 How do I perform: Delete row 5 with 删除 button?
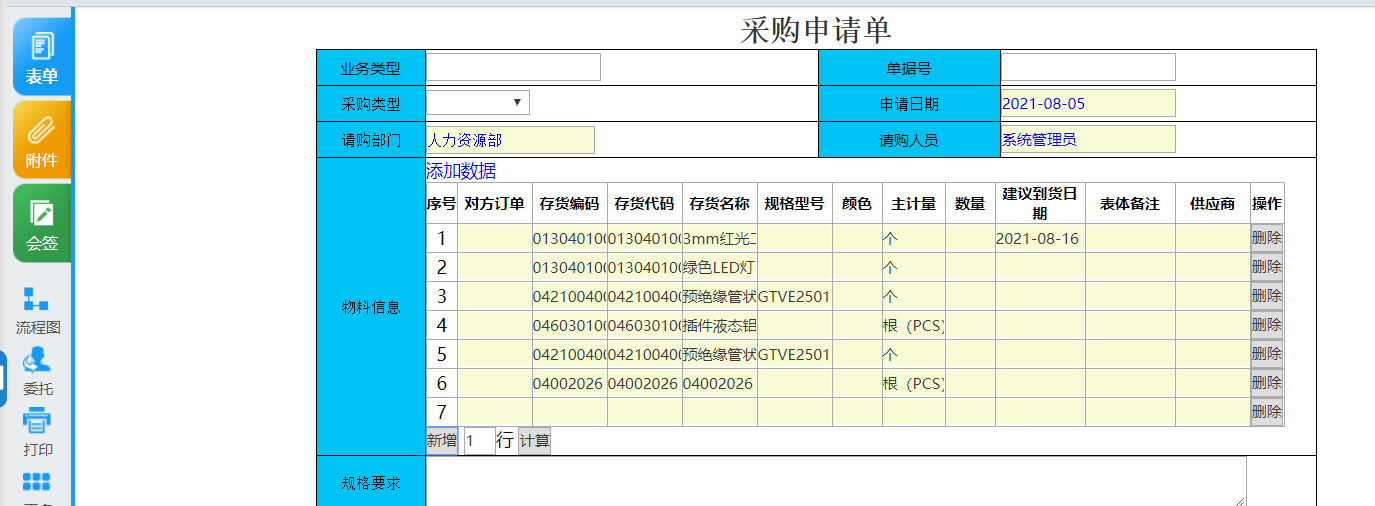(x=1267, y=354)
